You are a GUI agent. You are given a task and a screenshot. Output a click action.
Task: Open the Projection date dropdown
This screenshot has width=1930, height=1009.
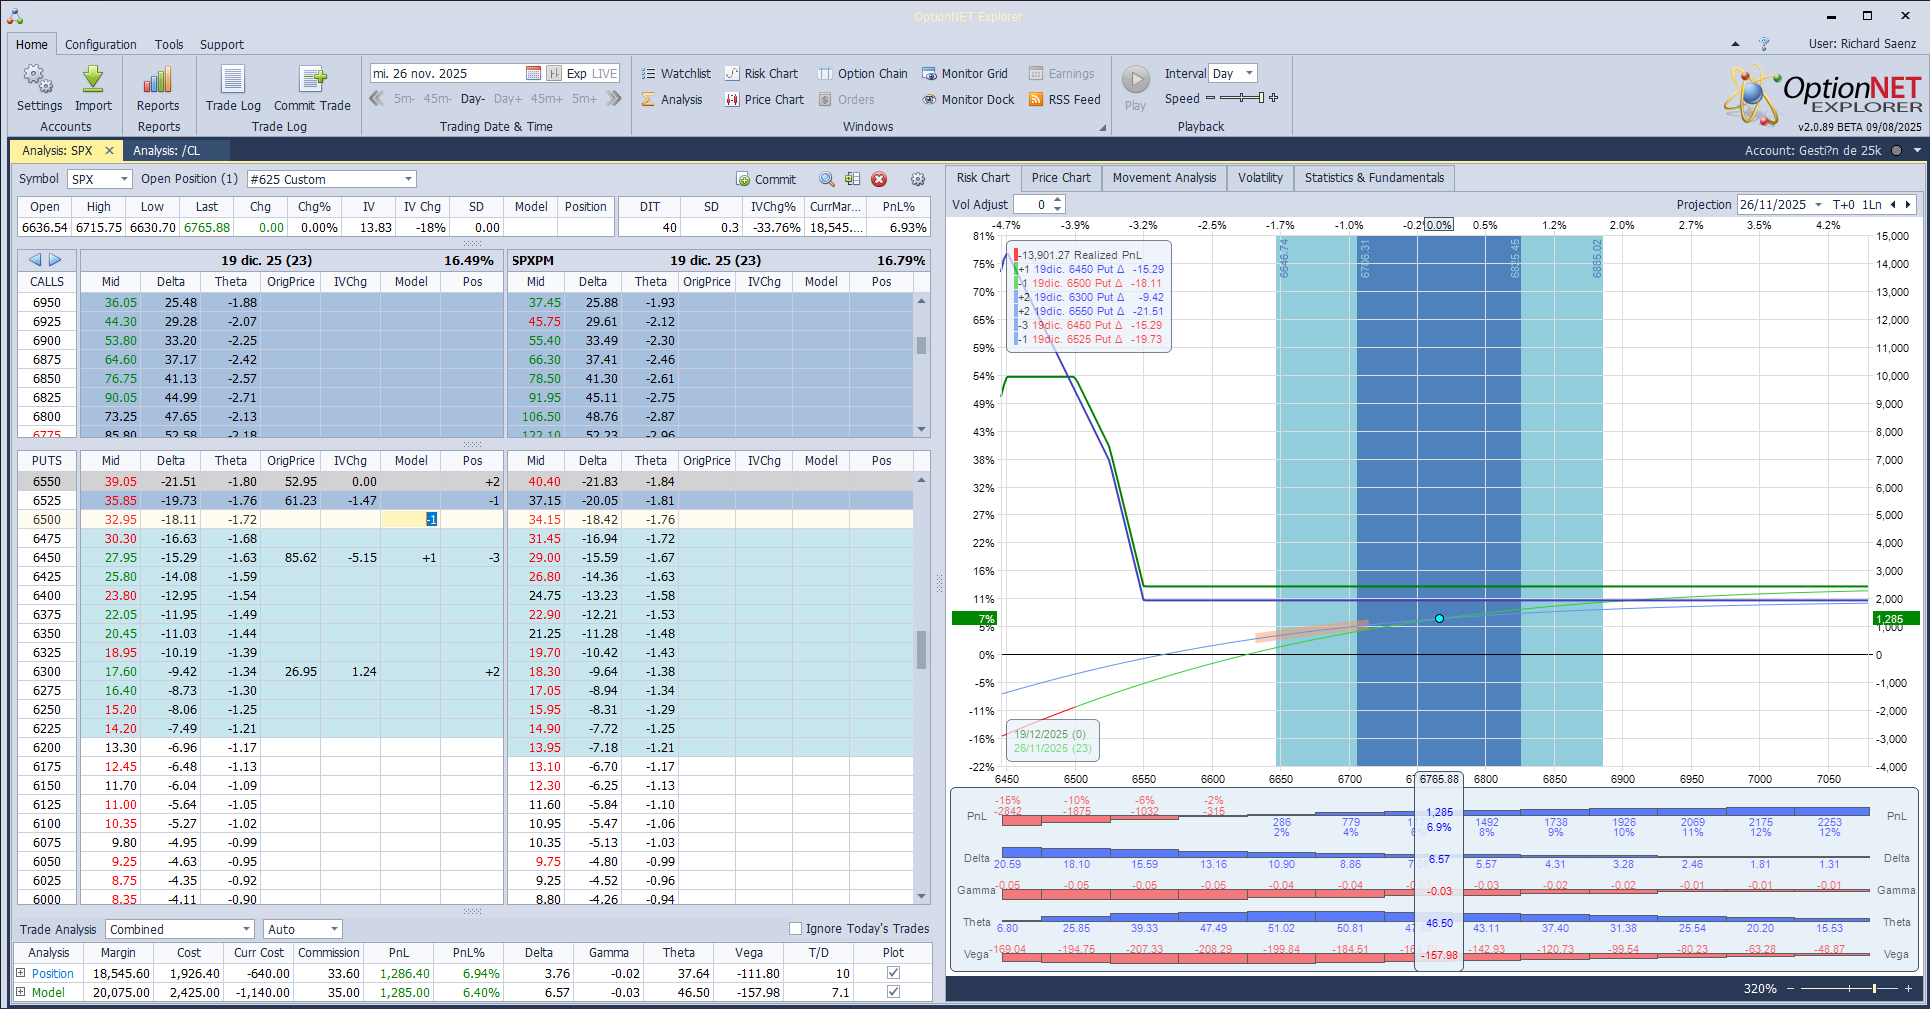pyautogui.click(x=1818, y=204)
